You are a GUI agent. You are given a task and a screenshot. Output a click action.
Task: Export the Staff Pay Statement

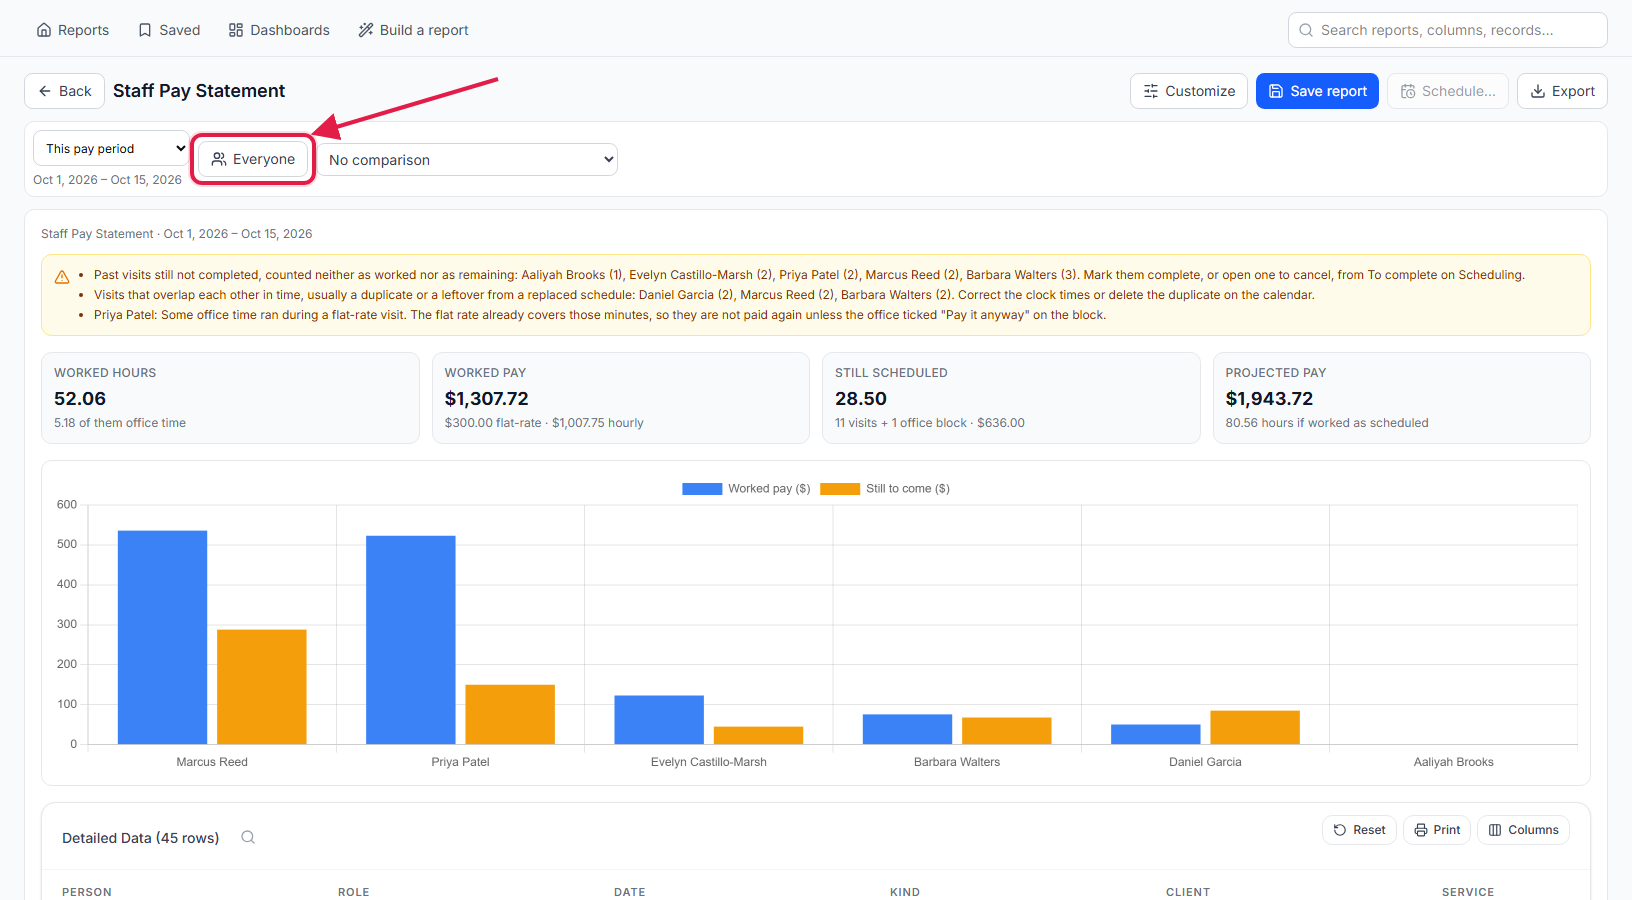1562,91
